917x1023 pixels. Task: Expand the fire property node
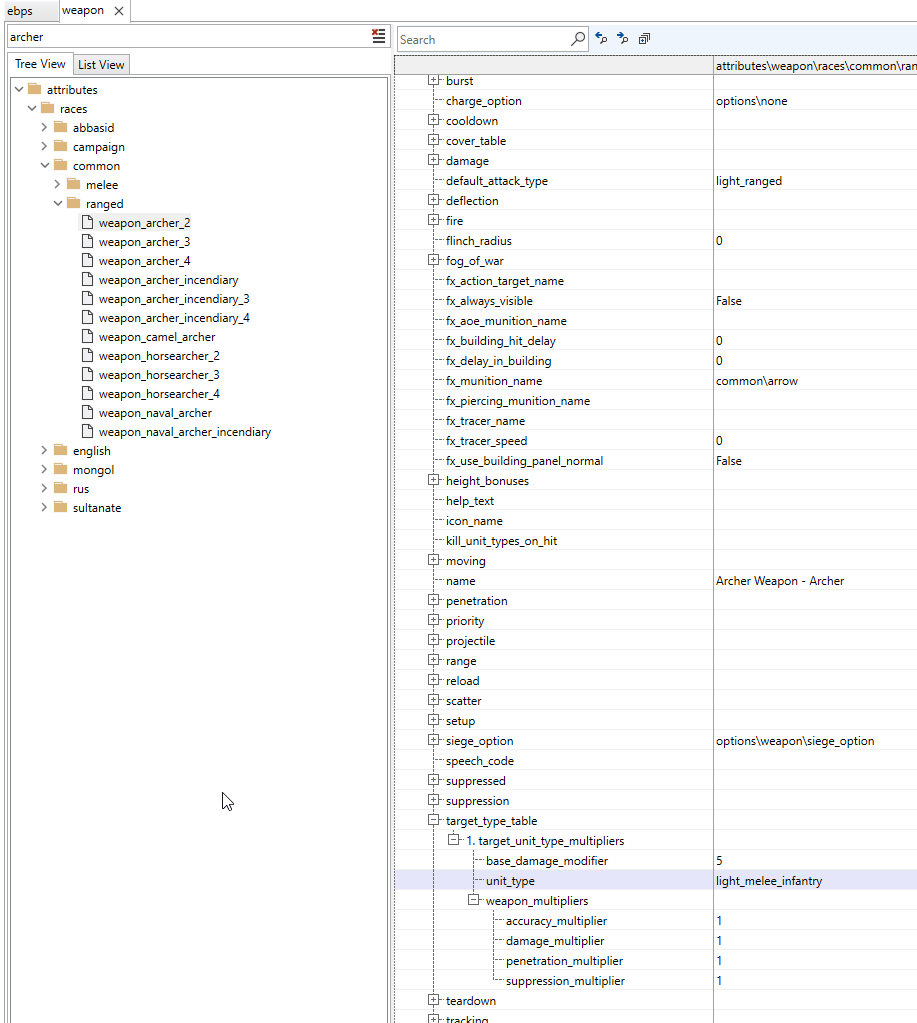[434, 220]
